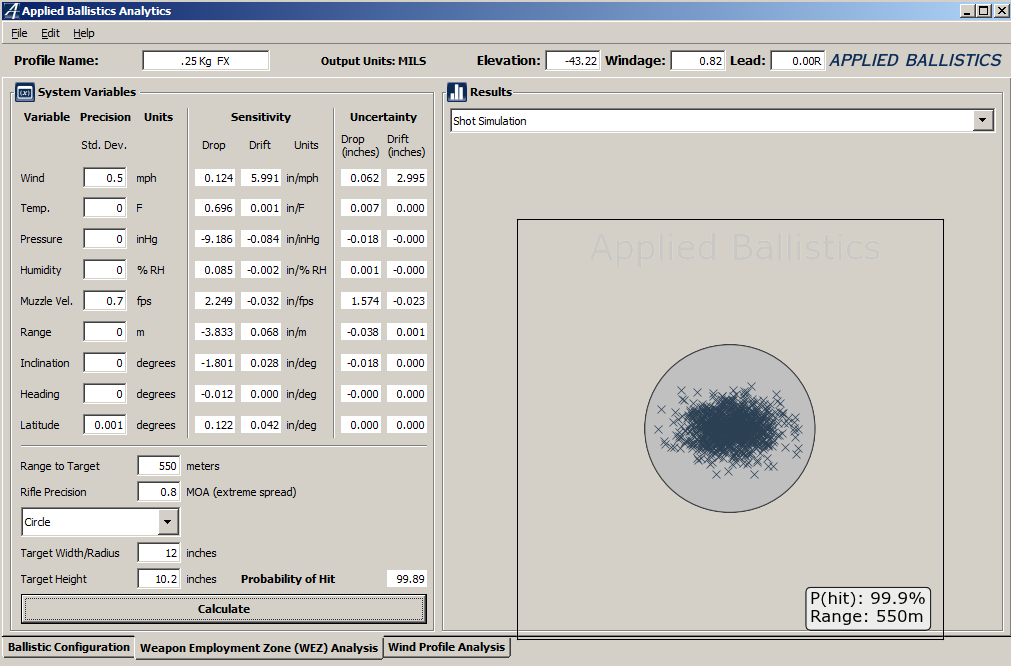Click the Elevation value field

click(x=573, y=61)
